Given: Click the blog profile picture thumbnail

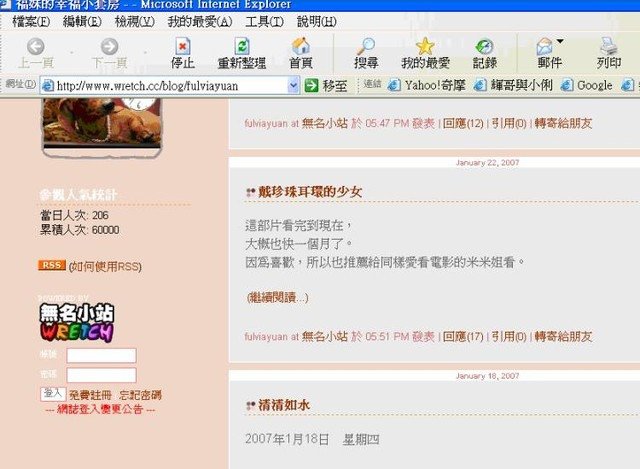Looking at the screenshot, I should click(102, 127).
